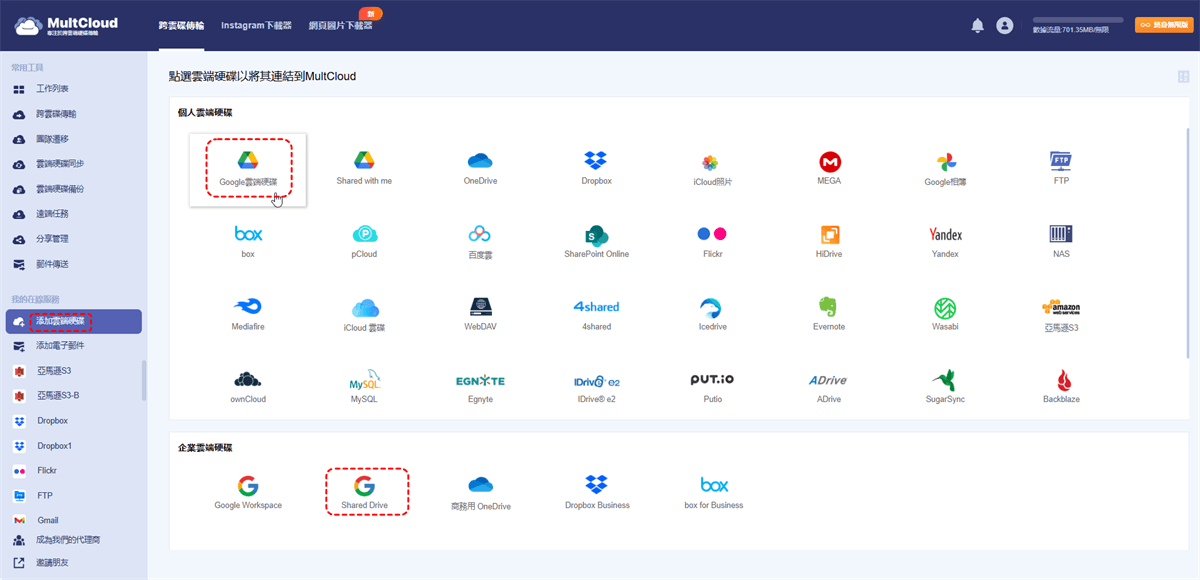Choose the WebDAV connection
1200x580 pixels.
click(481, 314)
